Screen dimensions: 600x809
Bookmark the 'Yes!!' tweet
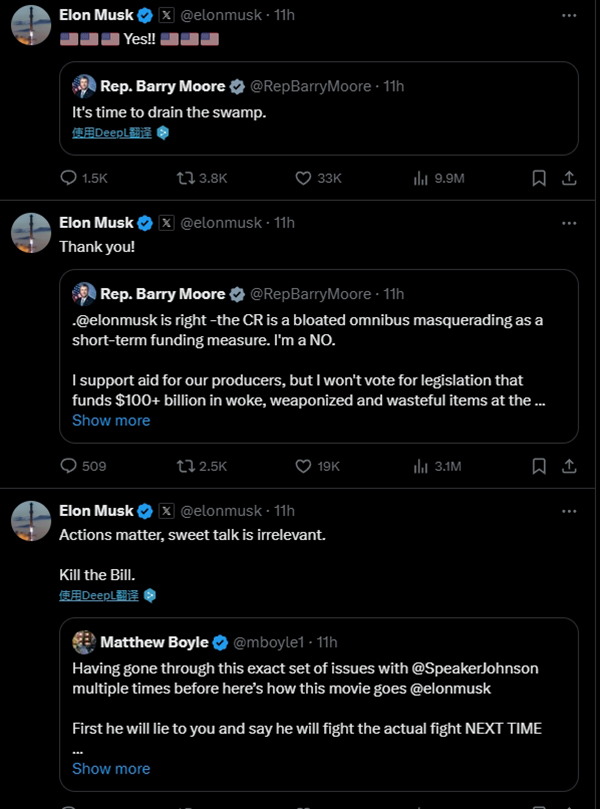click(538, 178)
